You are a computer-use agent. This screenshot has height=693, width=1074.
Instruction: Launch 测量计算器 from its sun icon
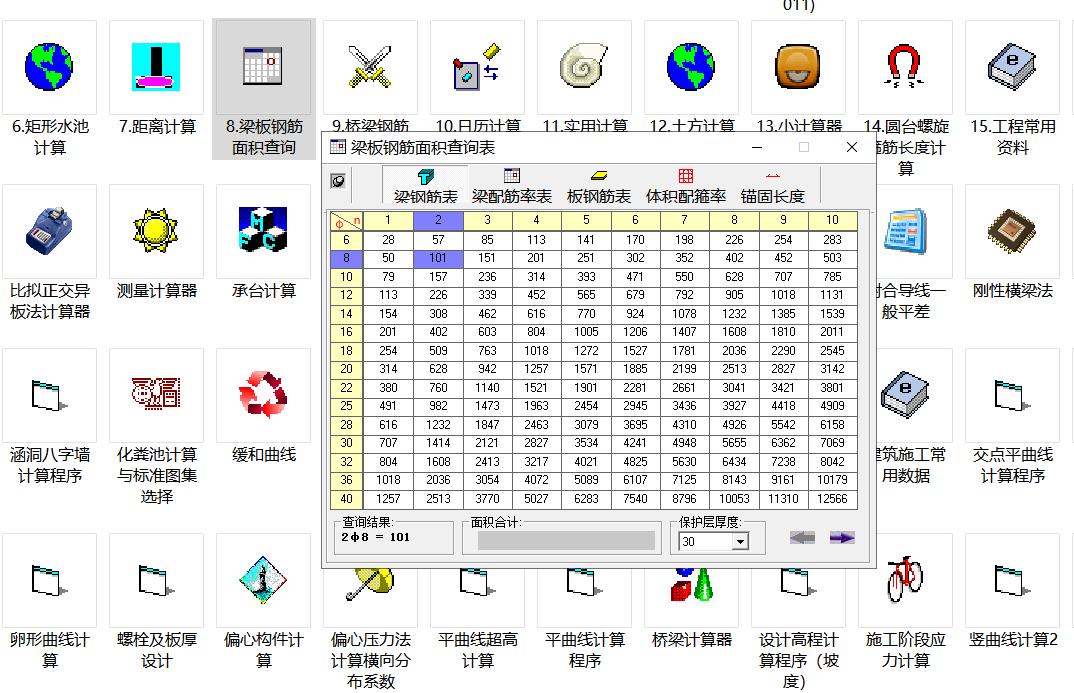[x=155, y=230]
